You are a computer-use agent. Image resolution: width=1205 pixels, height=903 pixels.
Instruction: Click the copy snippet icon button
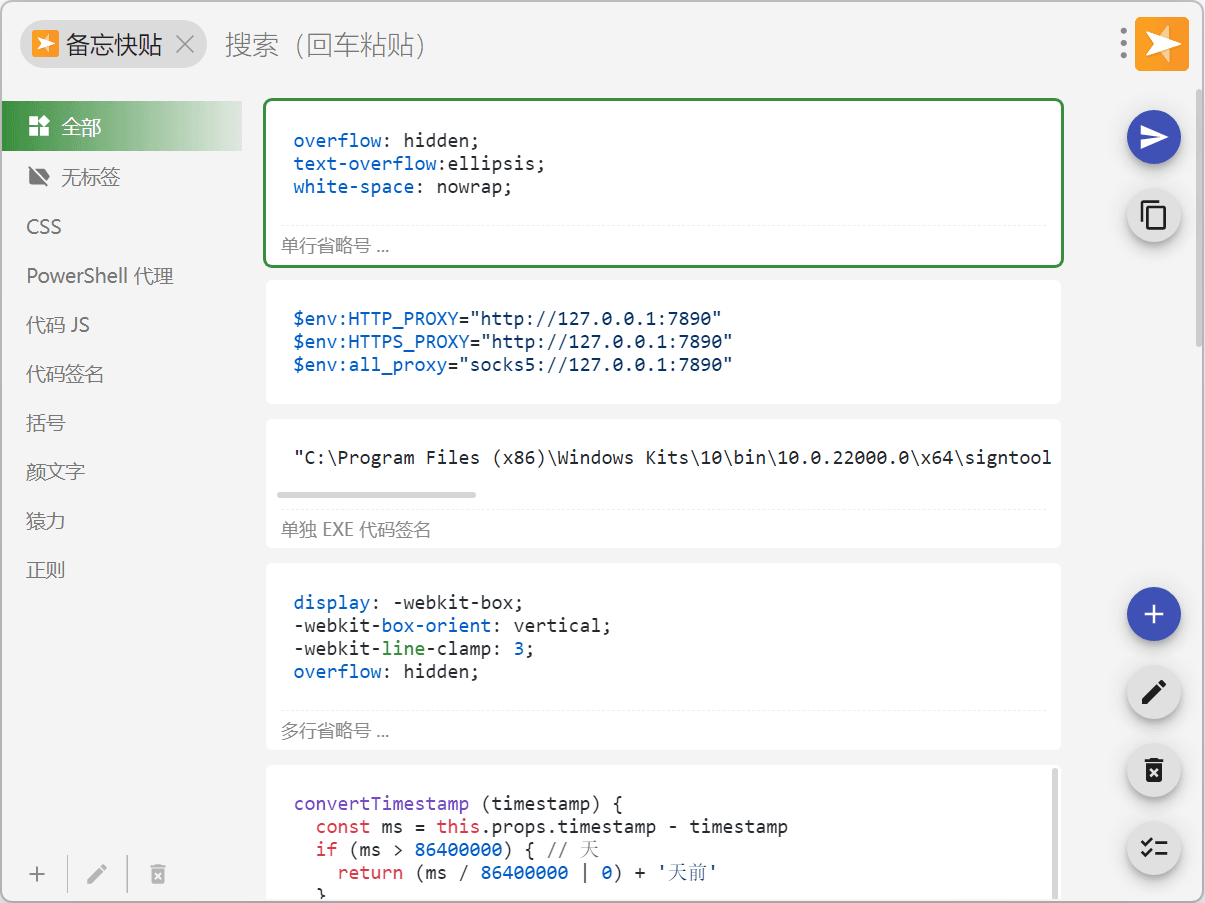1153,216
